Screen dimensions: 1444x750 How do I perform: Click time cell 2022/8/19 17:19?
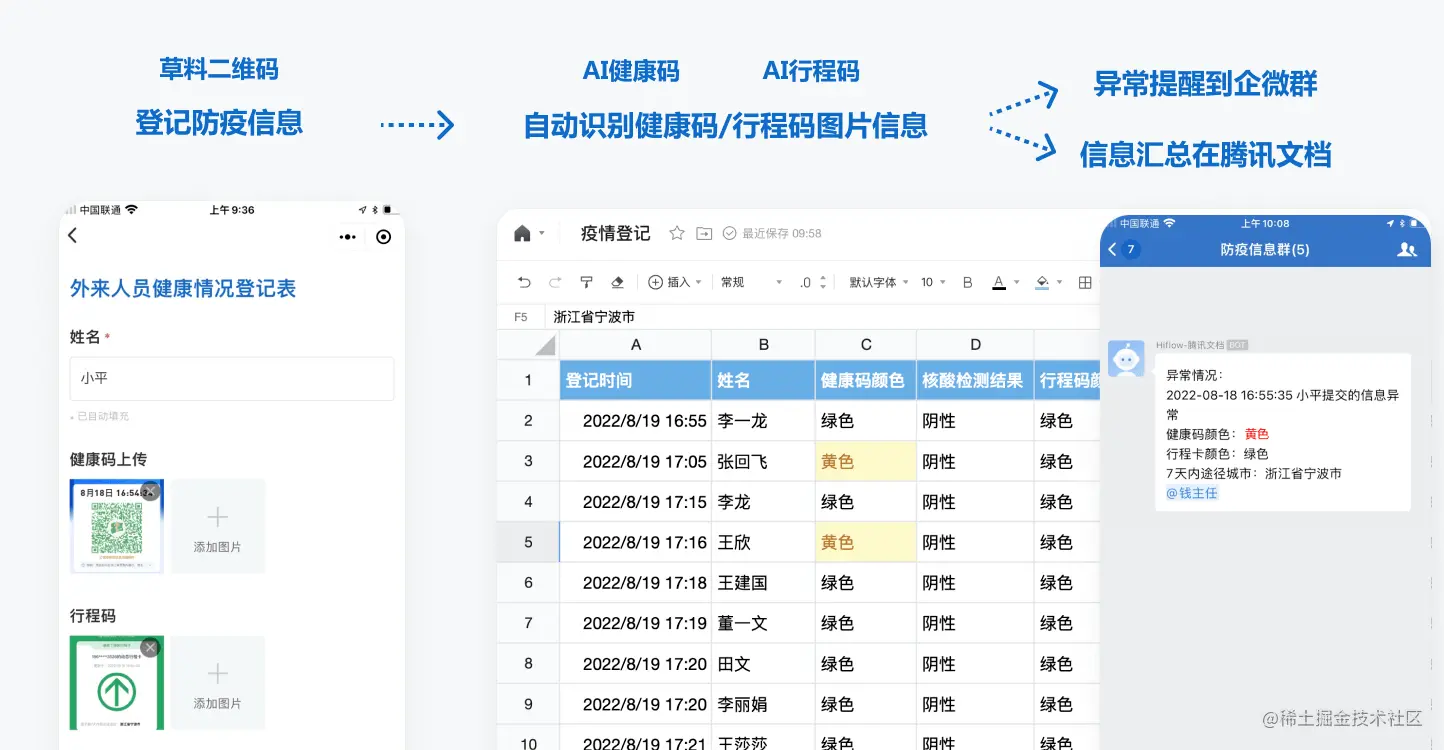(636, 623)
